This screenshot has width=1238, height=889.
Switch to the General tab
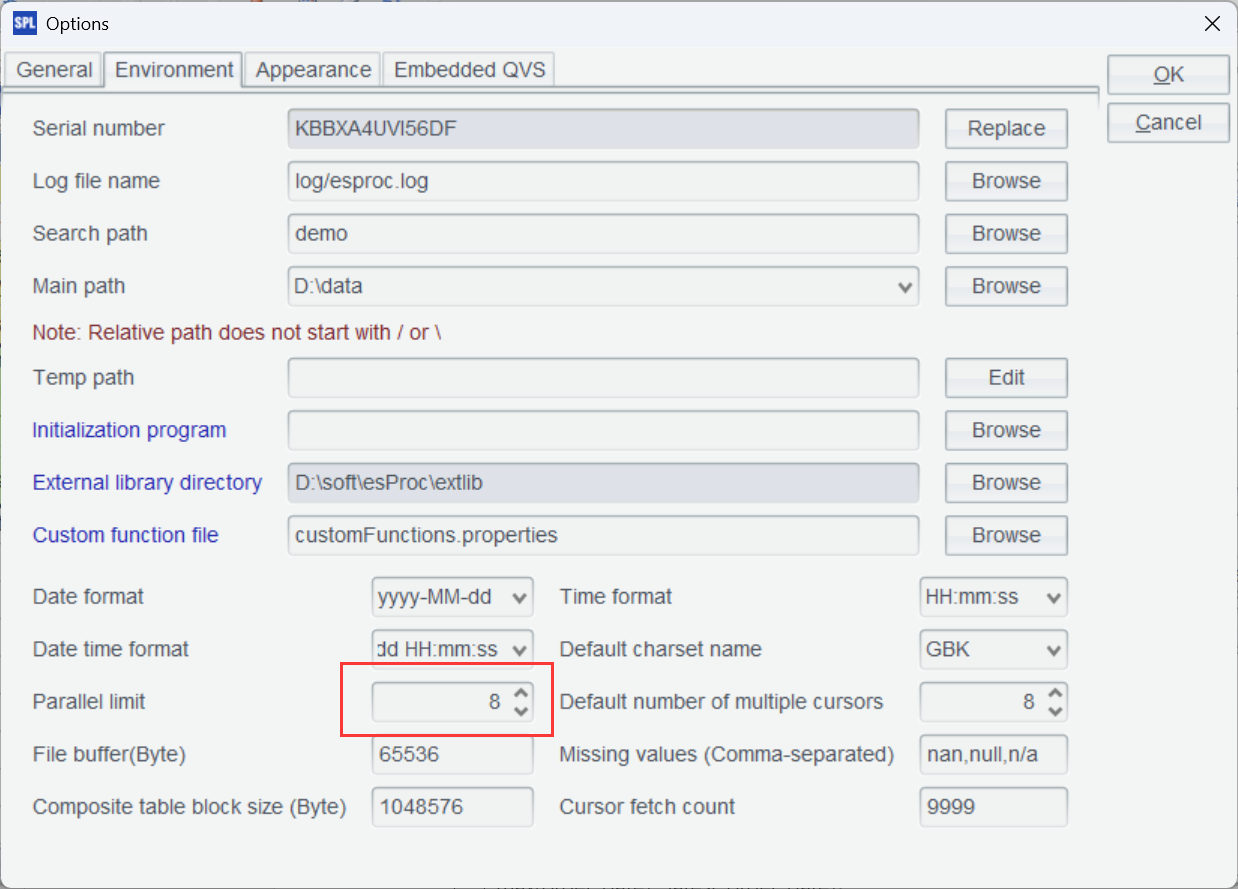(x=54, y=70)
